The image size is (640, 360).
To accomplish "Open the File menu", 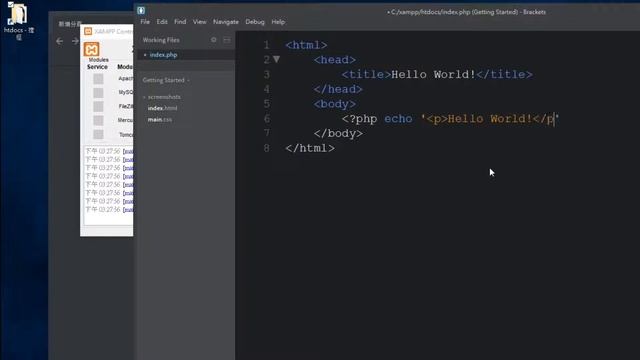I will [x=145, y=22].
